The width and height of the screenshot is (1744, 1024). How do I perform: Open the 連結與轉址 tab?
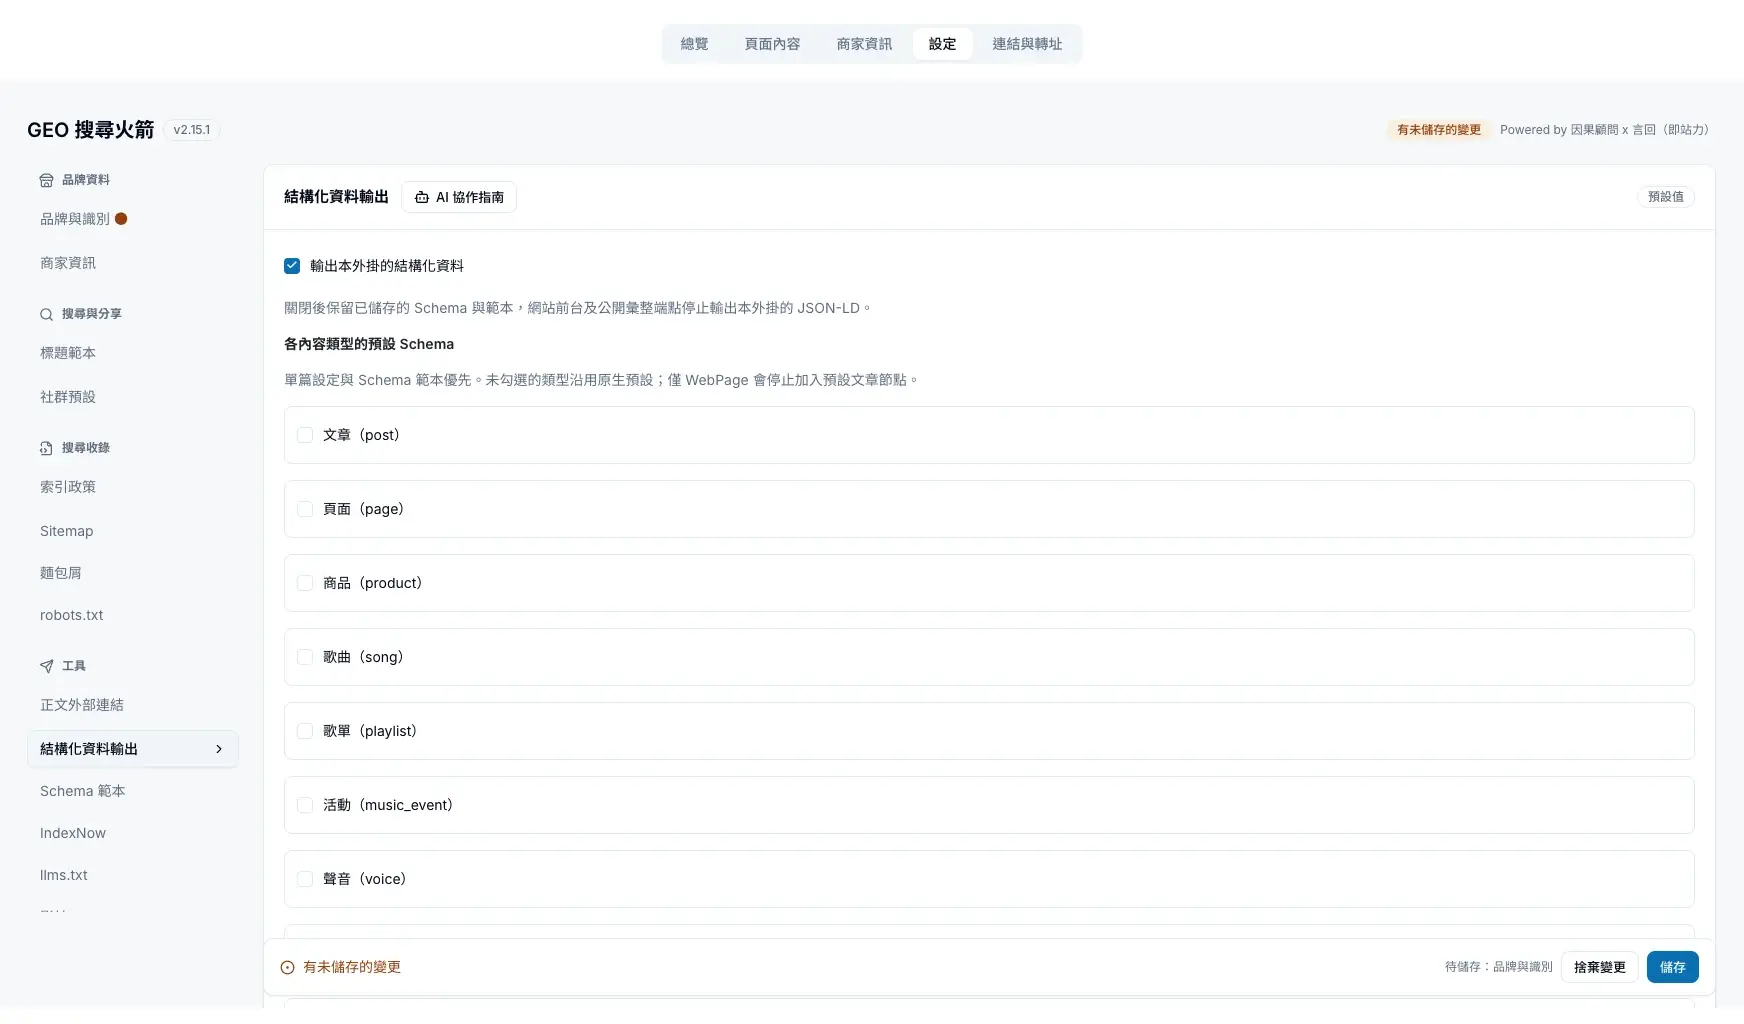(1027, 44)
